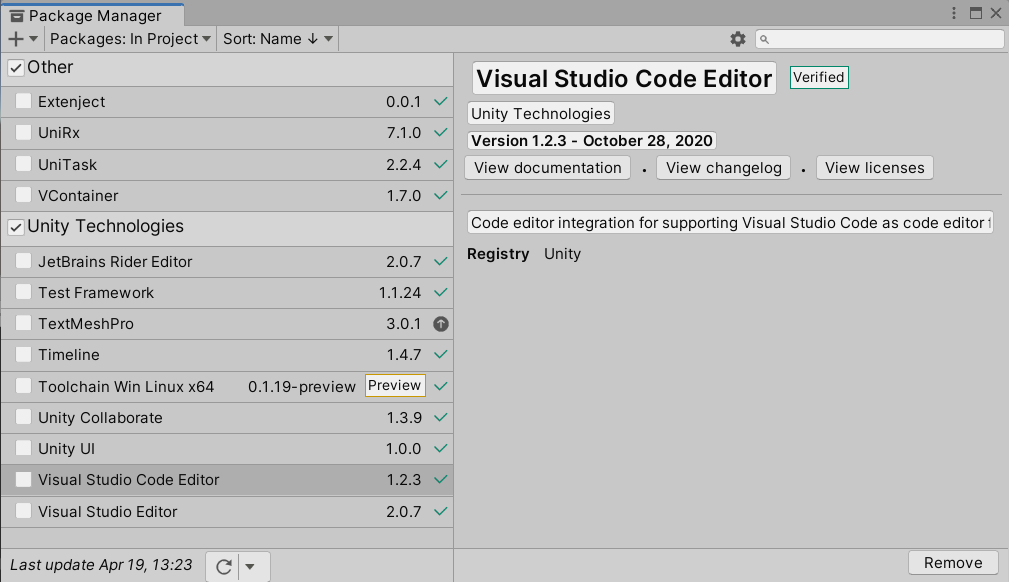Click the Package Manager tab icon
Screen dimensions: 1009x582
[17, 15]
